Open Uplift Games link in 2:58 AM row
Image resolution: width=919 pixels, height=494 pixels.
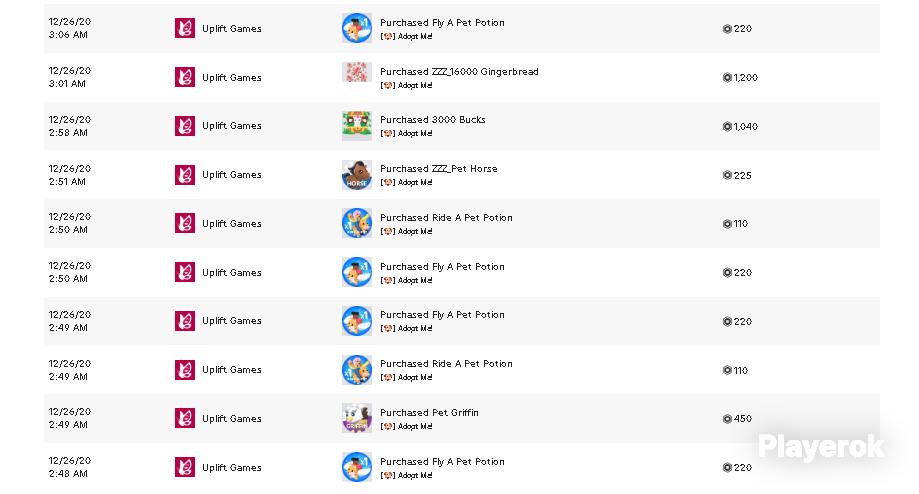point(232,126)
